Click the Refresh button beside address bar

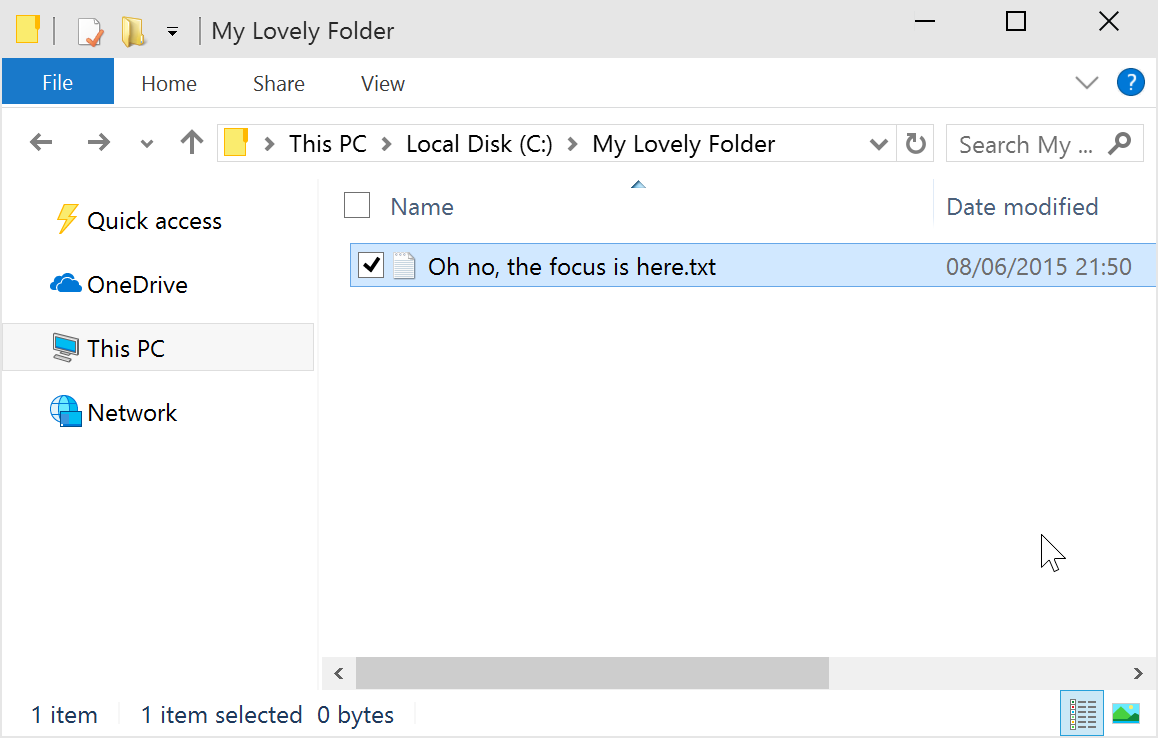(x=915, y=144)
